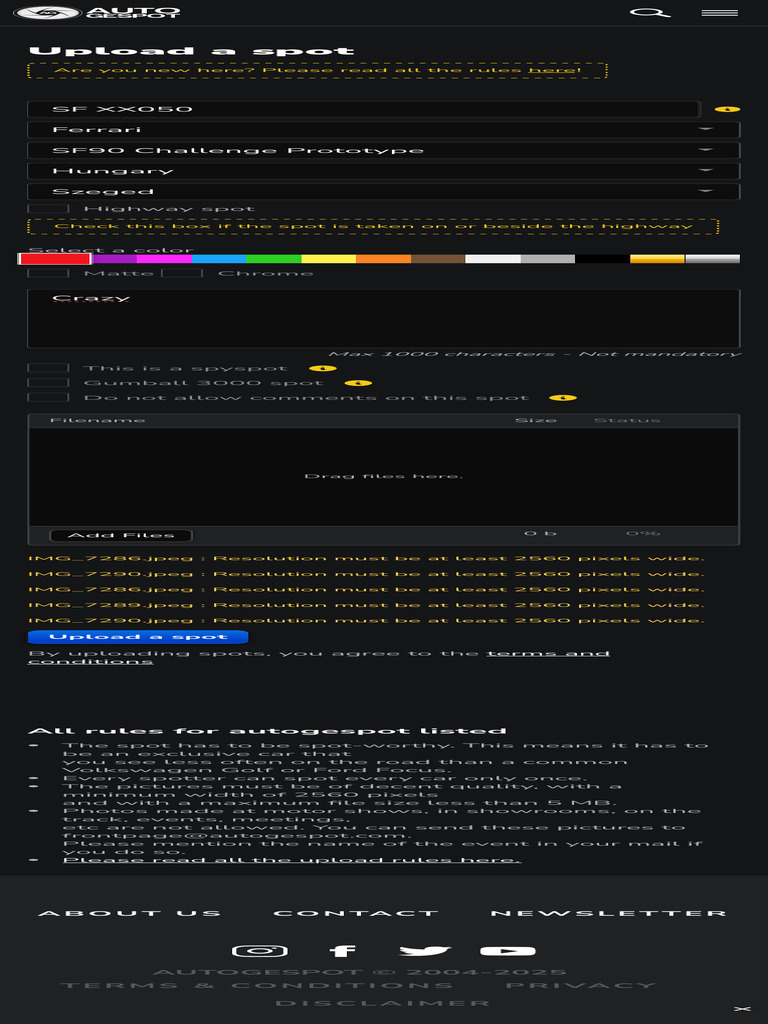Click the Status column header

(x=627, y=420)
